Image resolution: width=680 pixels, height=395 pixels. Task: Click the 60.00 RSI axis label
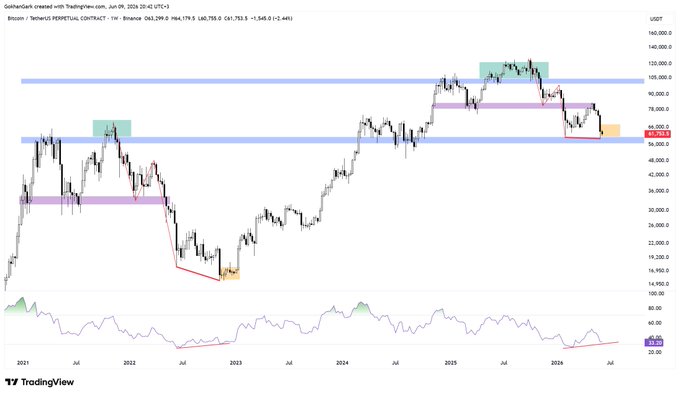coord(655,323)
